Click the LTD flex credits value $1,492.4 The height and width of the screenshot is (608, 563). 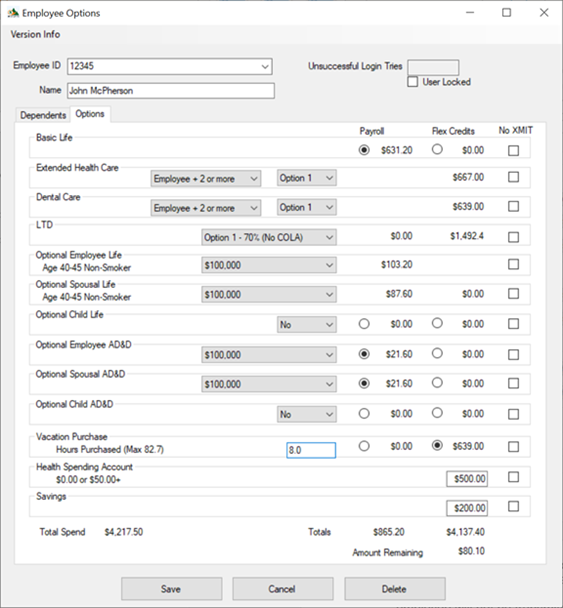pyautogui.click(x=467, y=236)
